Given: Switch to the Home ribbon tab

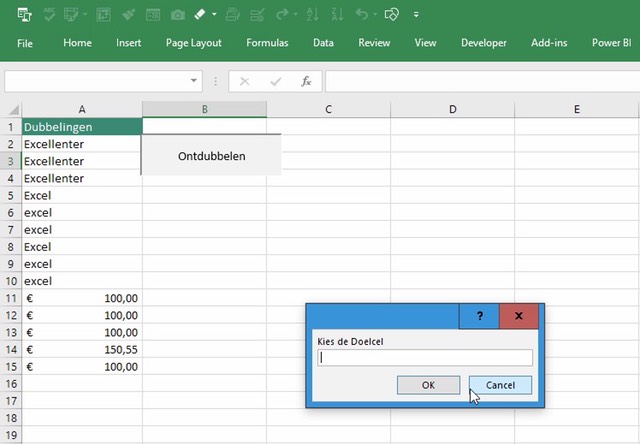Looking at the screenshot, I should 78,43.
